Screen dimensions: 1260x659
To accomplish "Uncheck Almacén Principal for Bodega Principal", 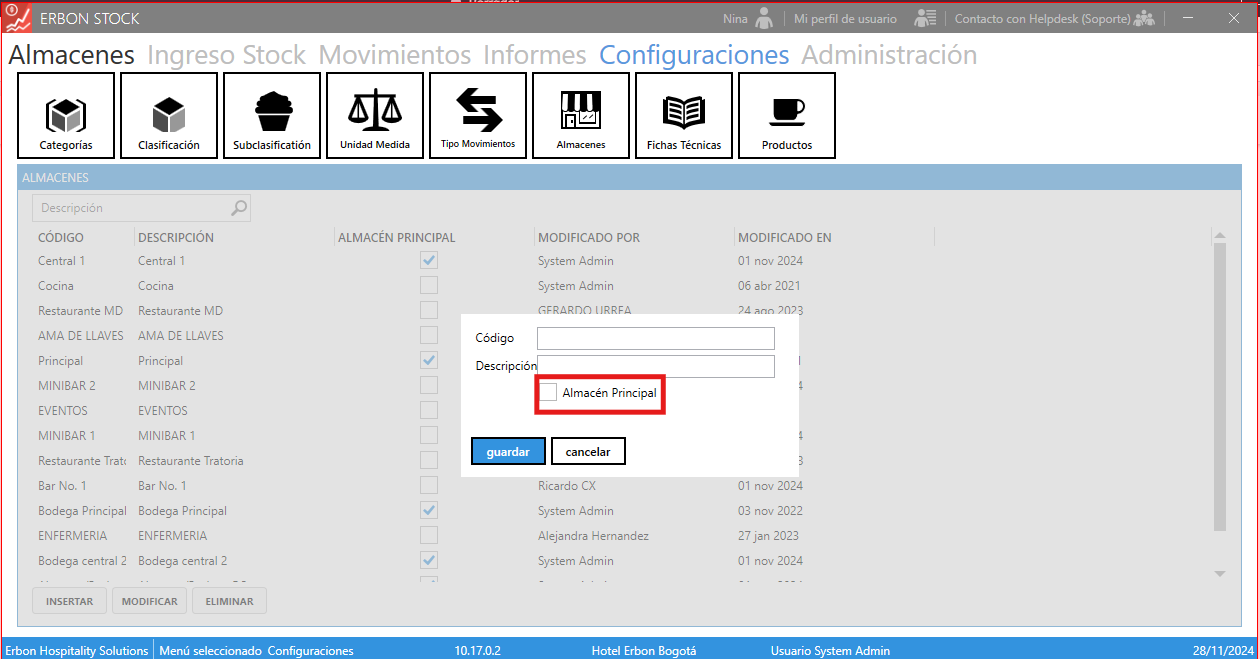I will [x=429, y=510].
